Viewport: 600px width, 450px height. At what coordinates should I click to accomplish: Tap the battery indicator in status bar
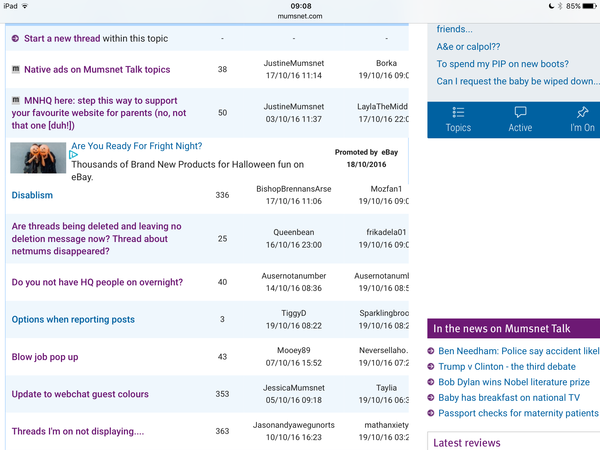pos(589,6)
